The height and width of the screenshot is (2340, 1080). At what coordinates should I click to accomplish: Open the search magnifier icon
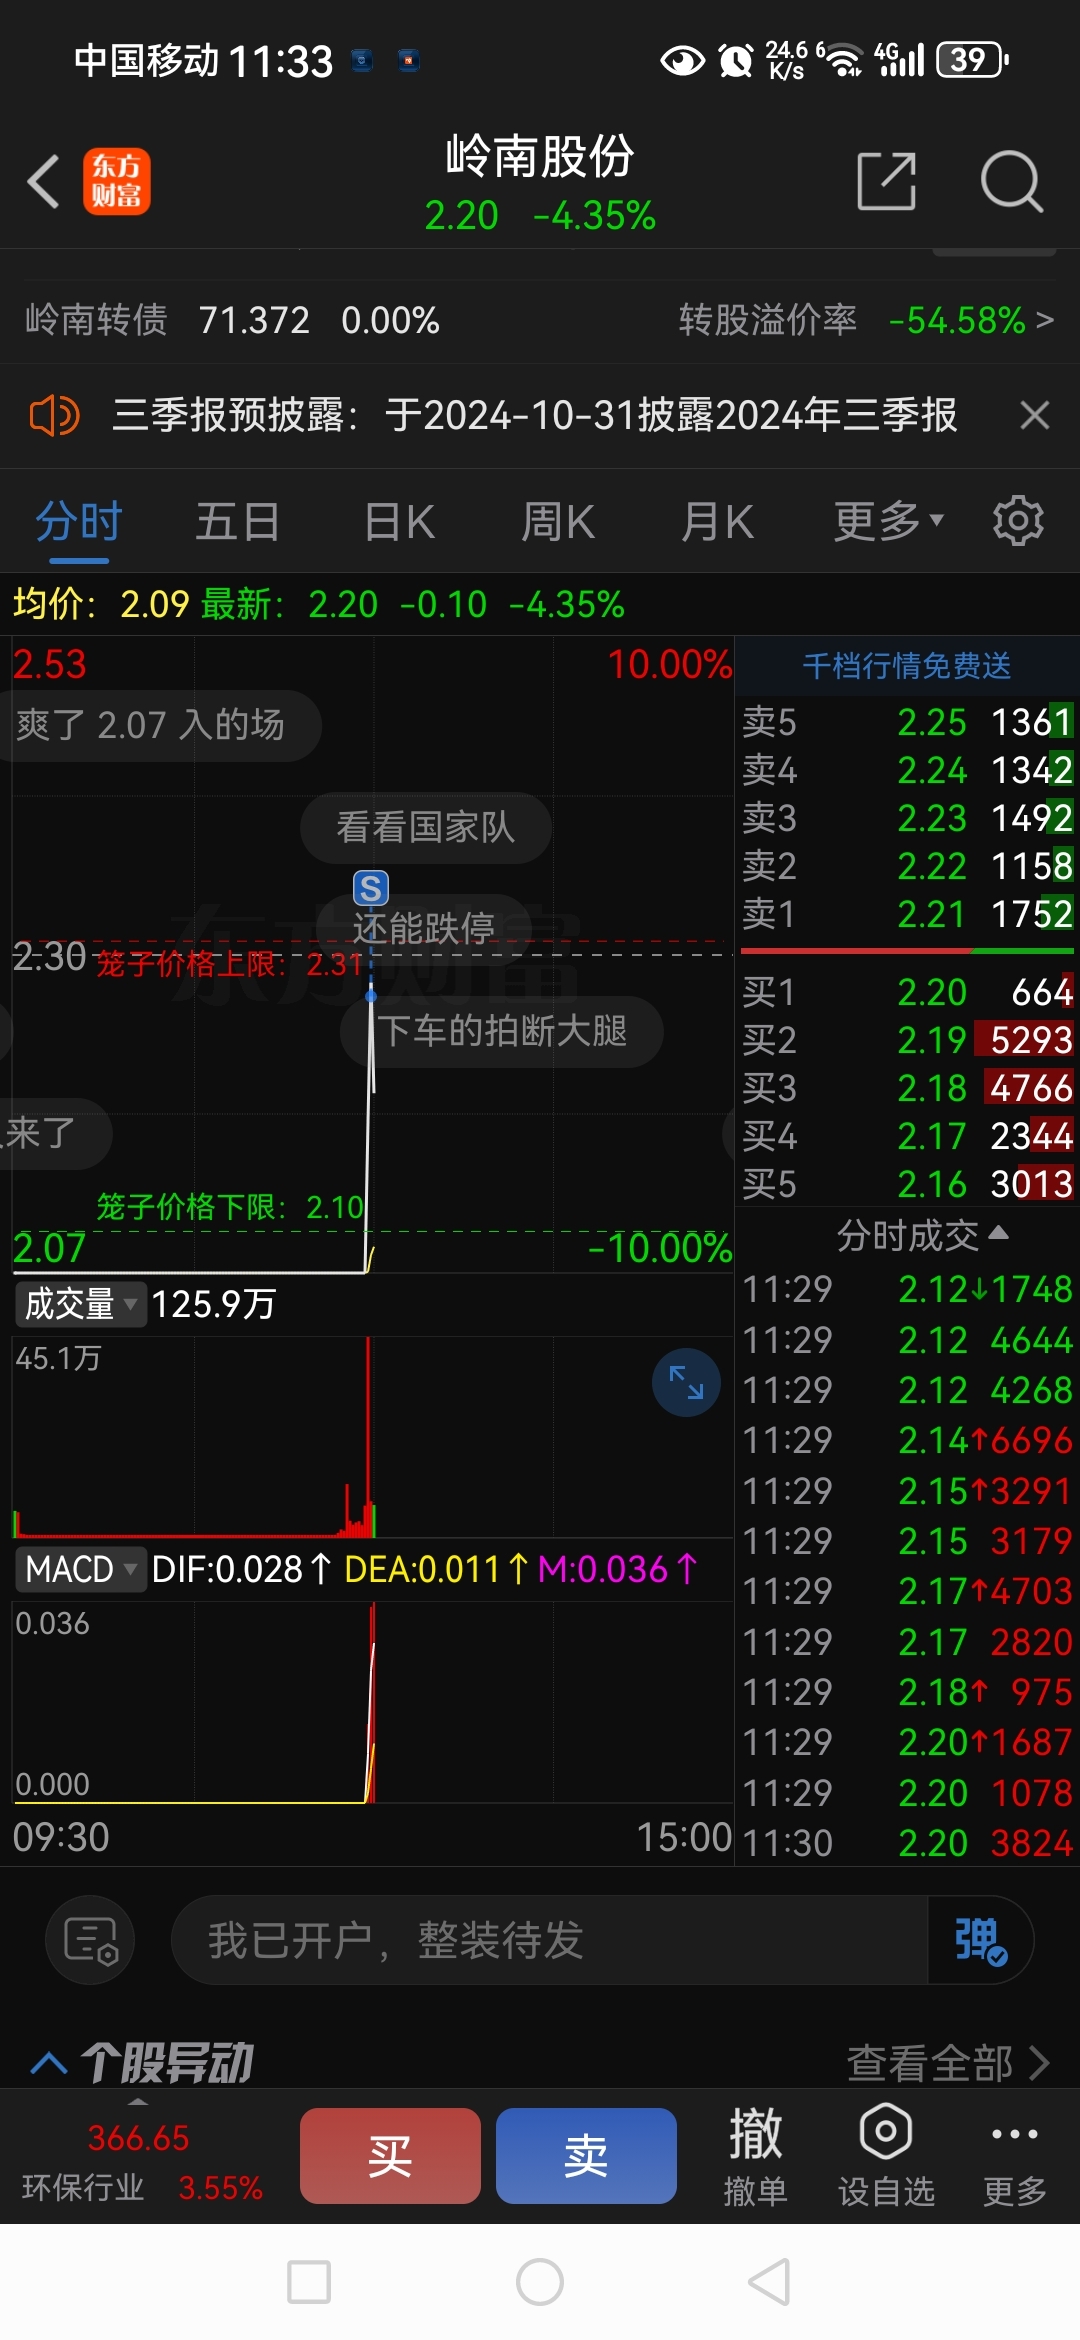click(1011, 181)
